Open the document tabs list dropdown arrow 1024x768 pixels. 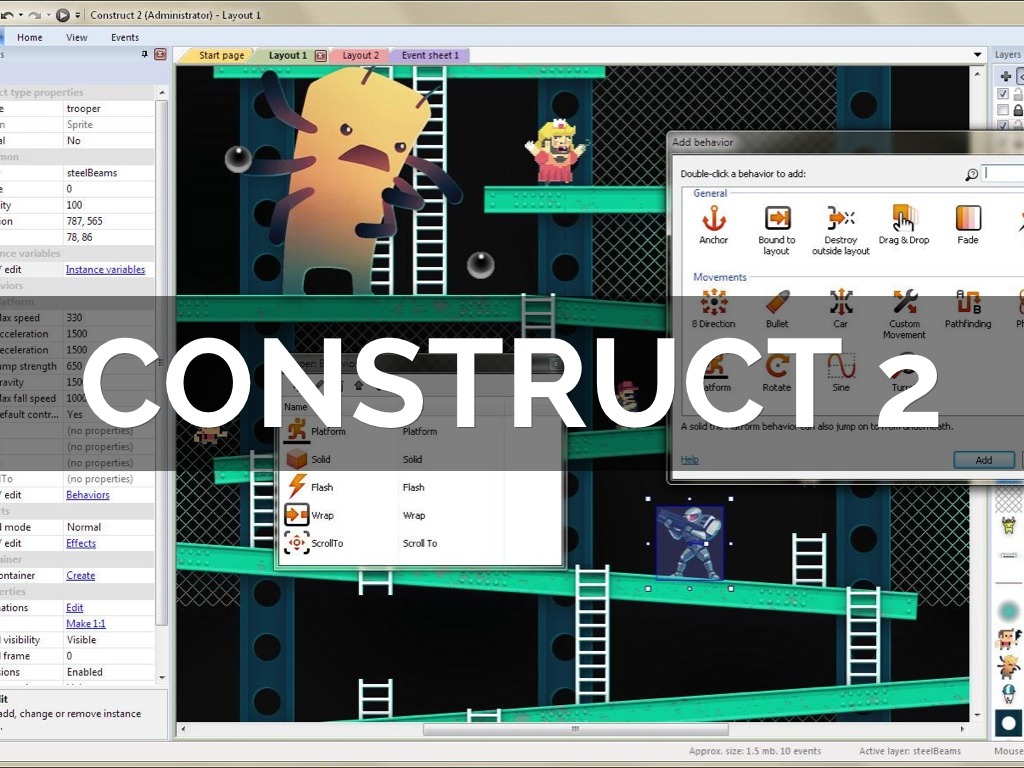pos(978,55)
